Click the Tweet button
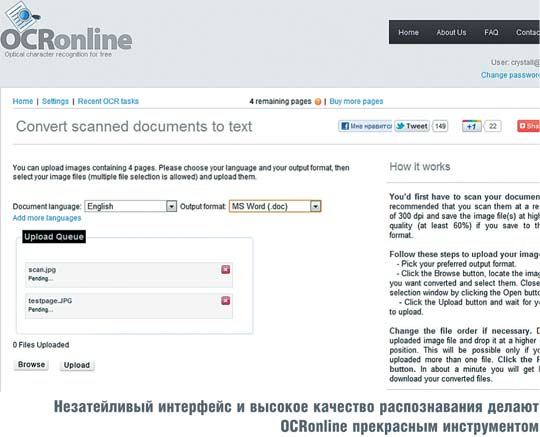Screen dimensions: 540x437 [x=412, y=126]
